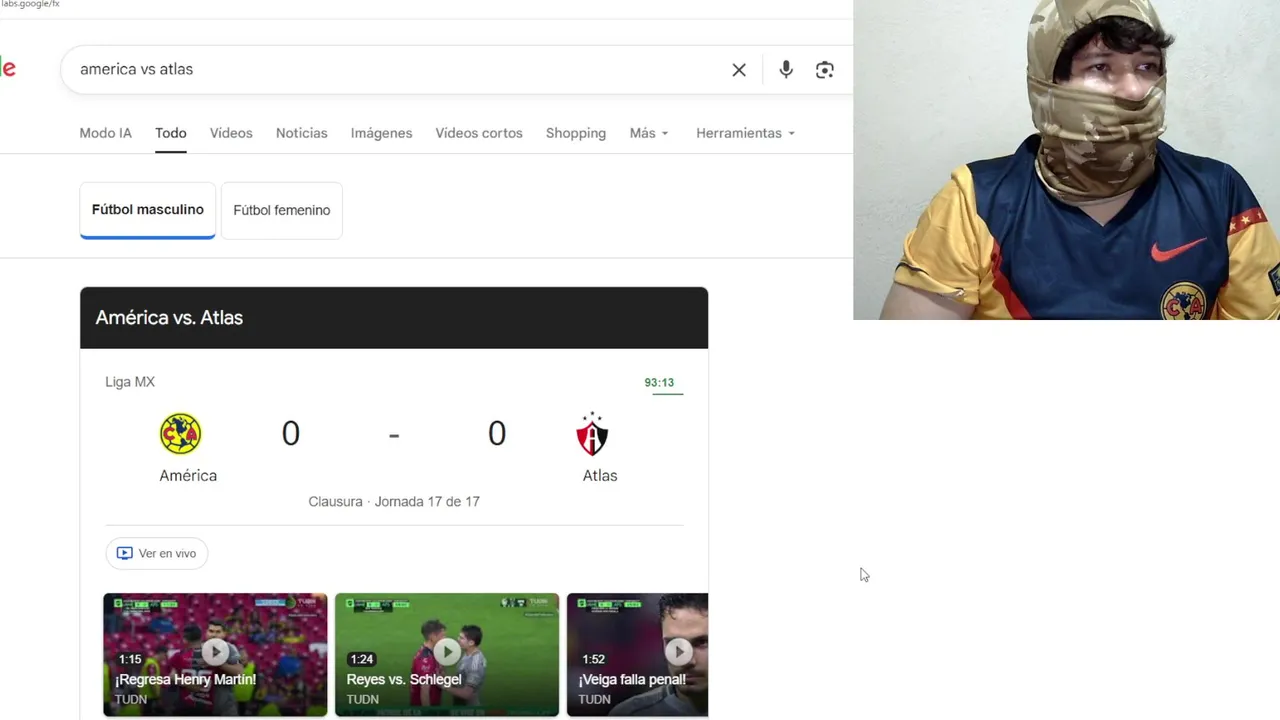The width and height of the screenshot is (1280, 720).
Task: Go to the Imágenes tab
Action: pos(381,133)
